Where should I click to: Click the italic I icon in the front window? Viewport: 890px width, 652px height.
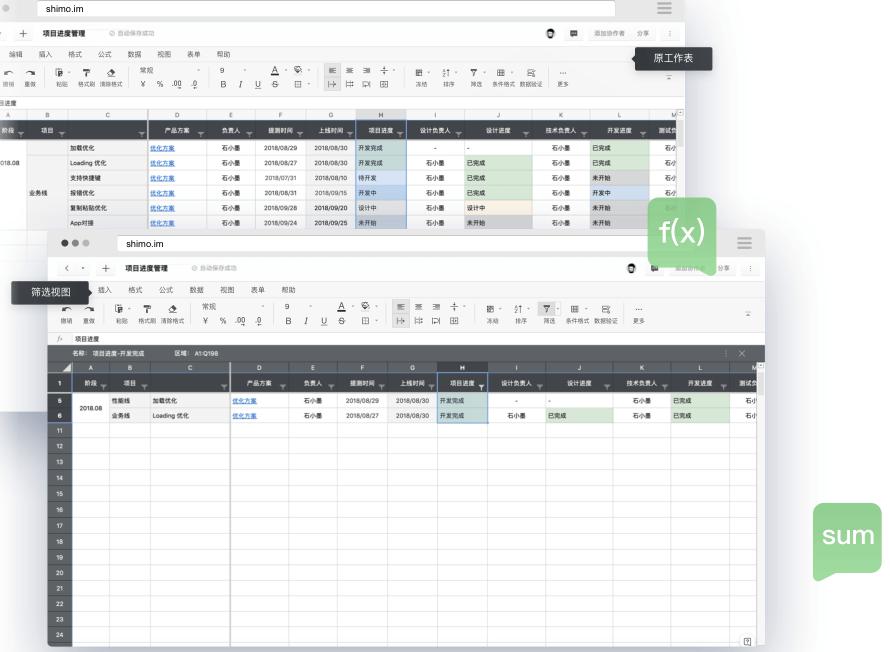[x=306, y=321]
